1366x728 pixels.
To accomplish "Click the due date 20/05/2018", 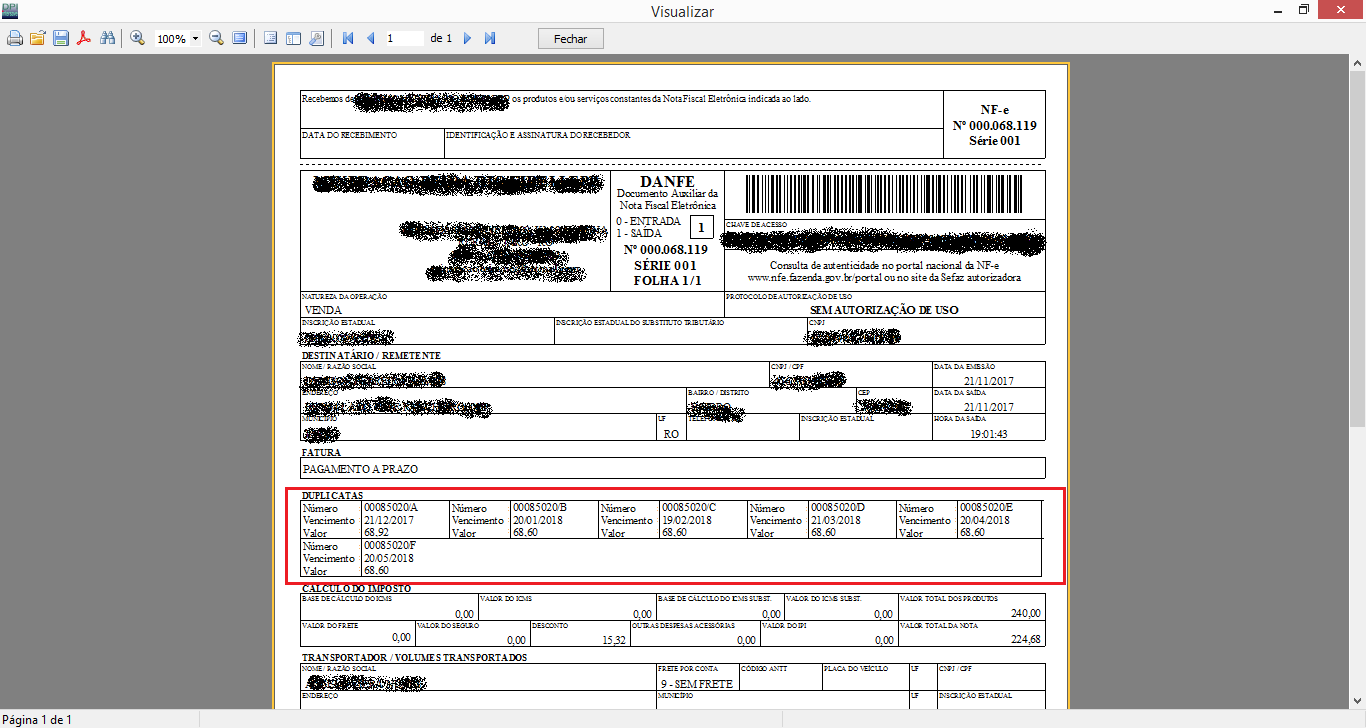I will (x=388, y=558).
